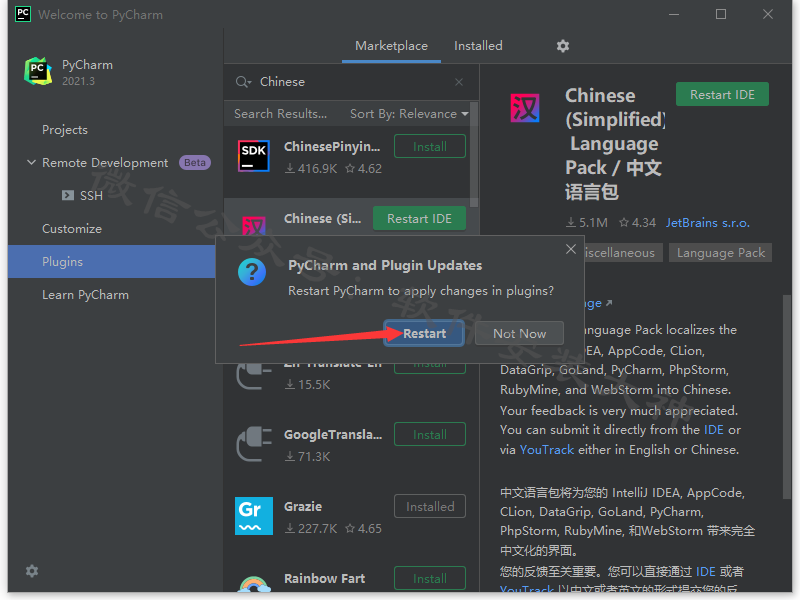Open the IDE link in Chinese description
The width and height of the screenshot is (800, 600).
coord(706,571)
